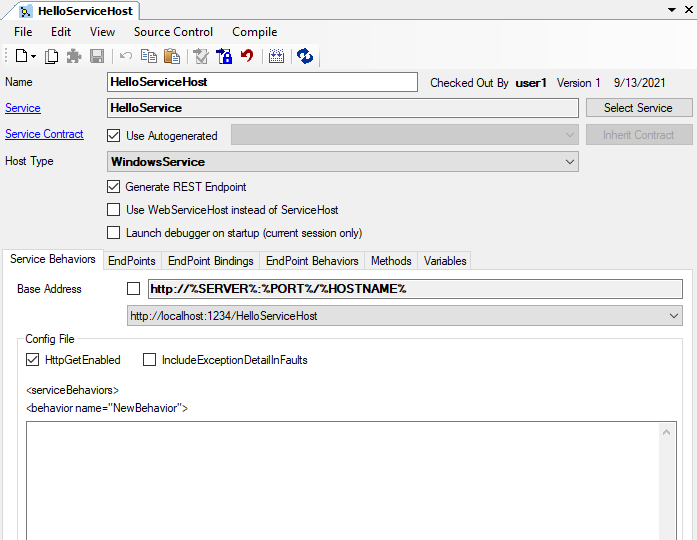Open the Service Contract link
697x540 pixels.
point(44,134)
